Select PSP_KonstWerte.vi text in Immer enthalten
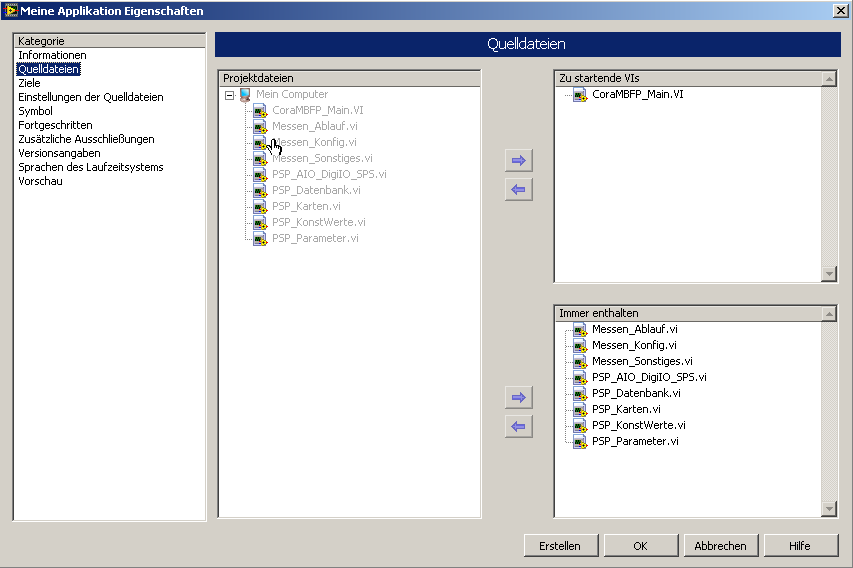The height and width of the screenshot is (568, 853). tap(639, 425)
